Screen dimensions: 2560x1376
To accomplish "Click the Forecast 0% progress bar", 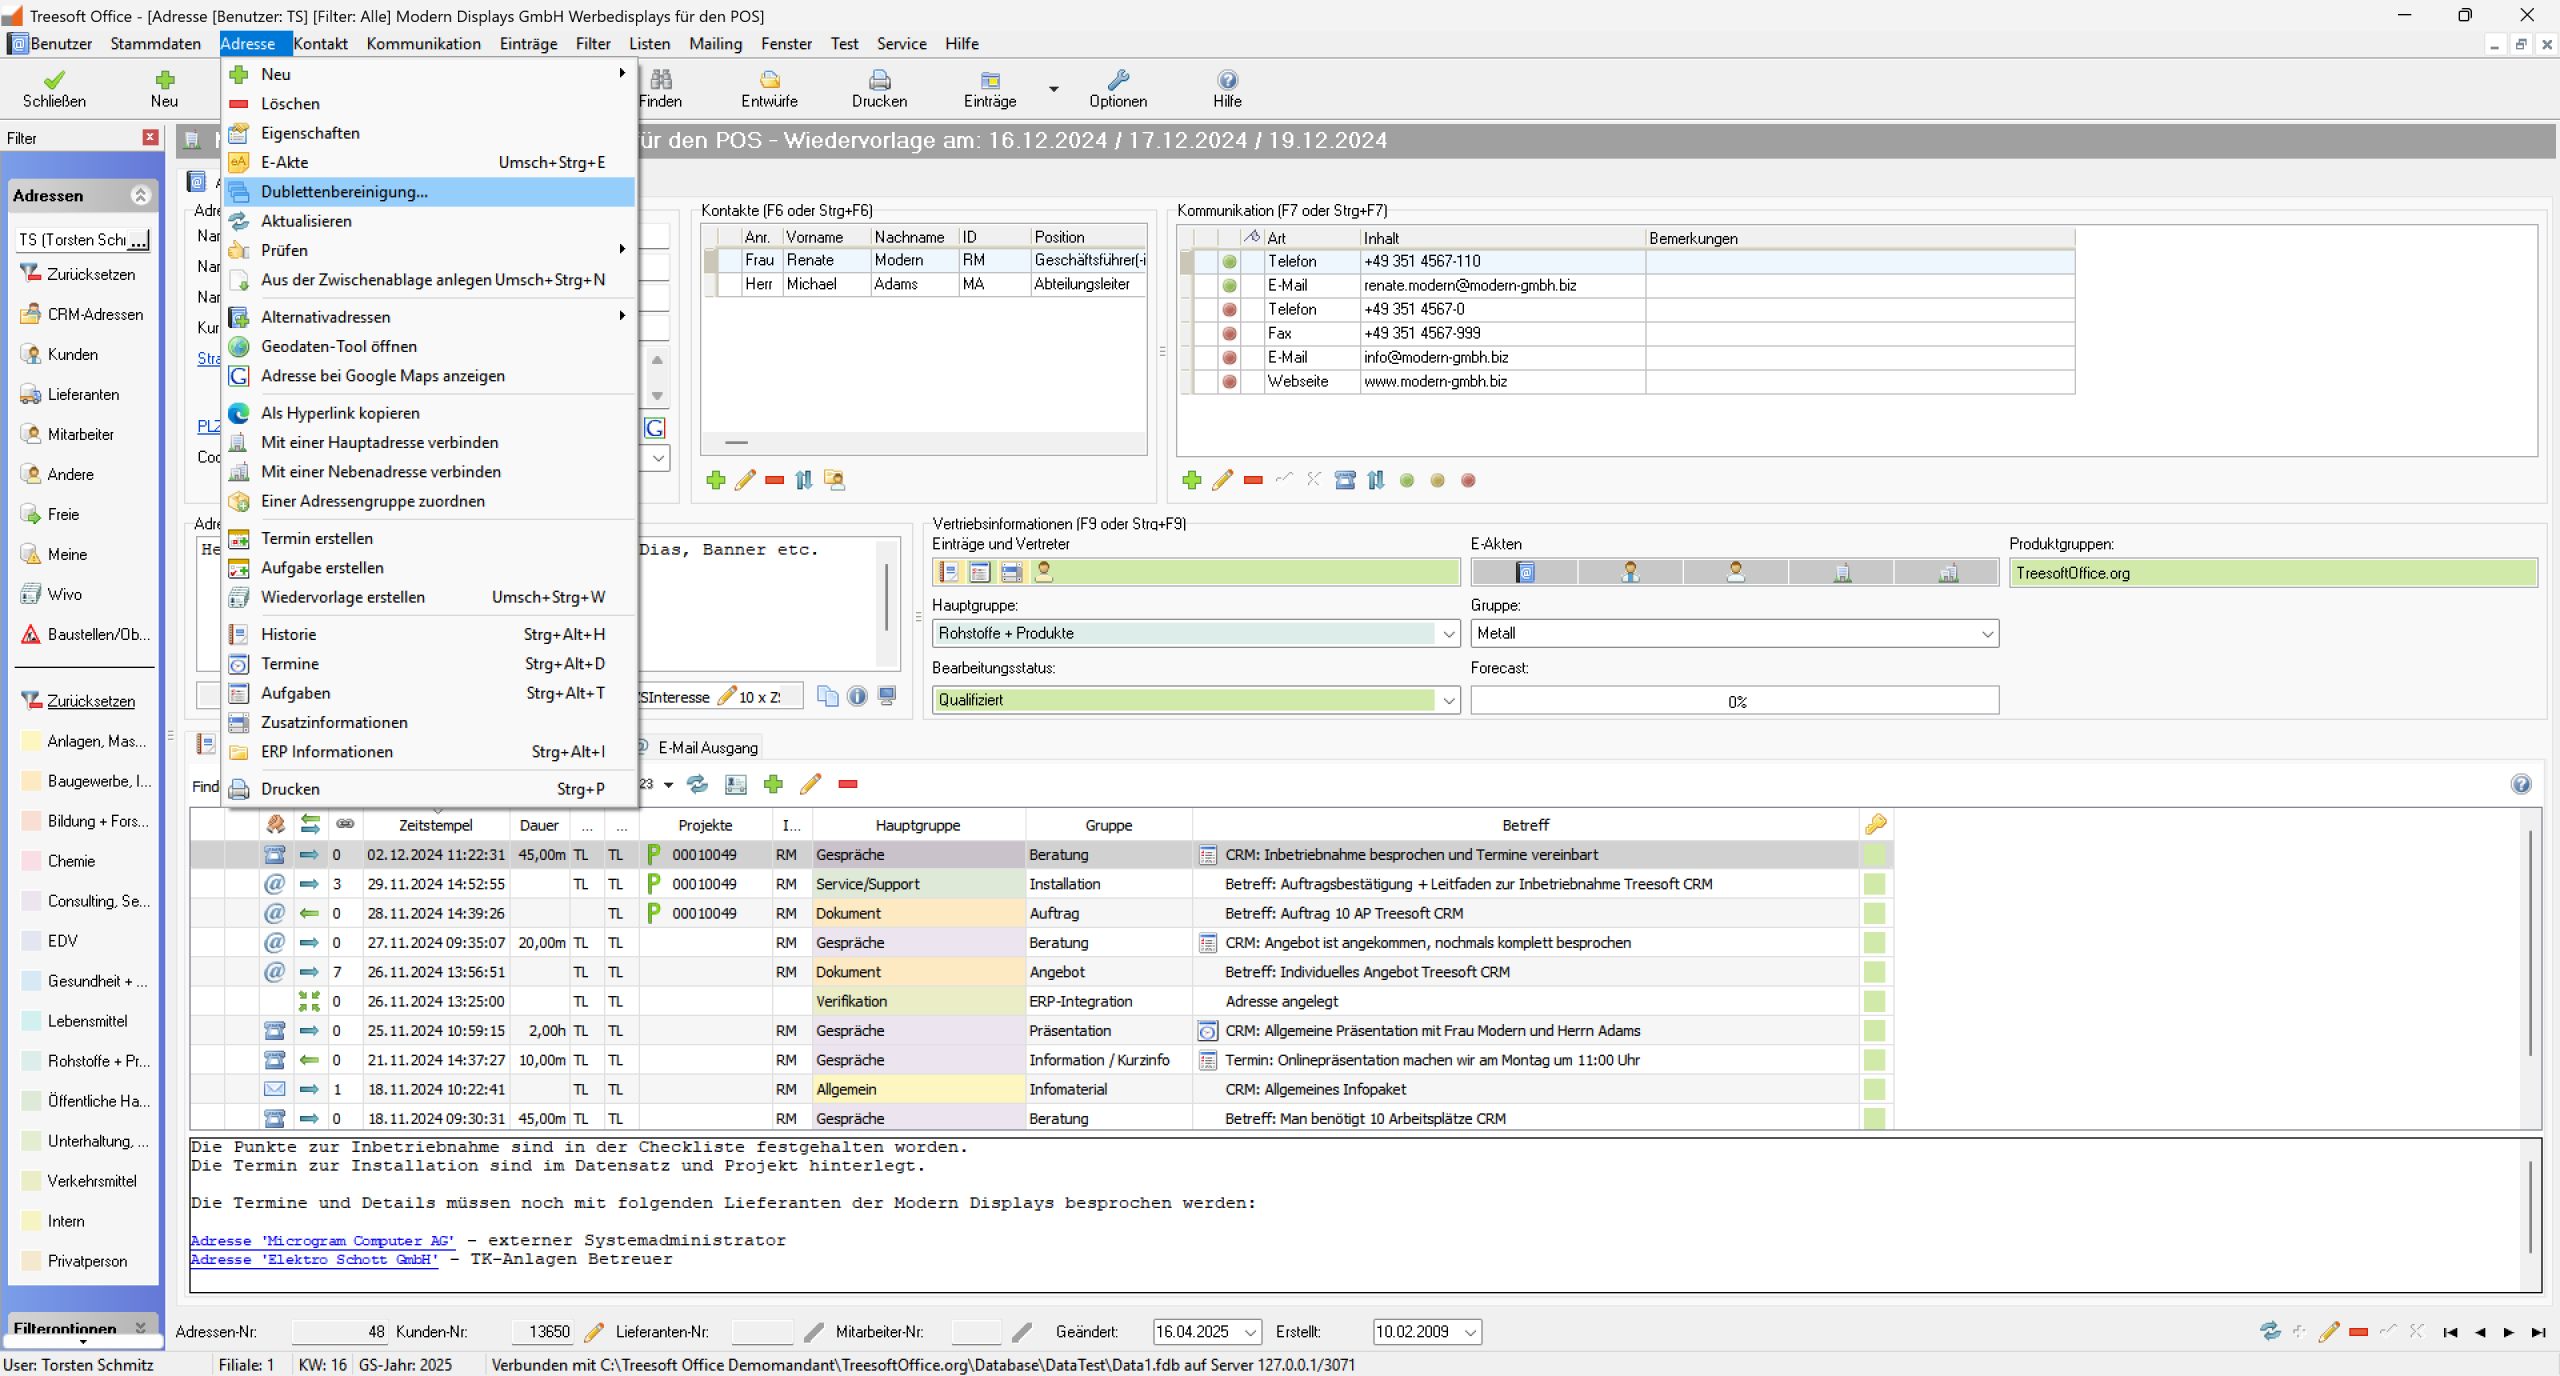I will 1734,701.
